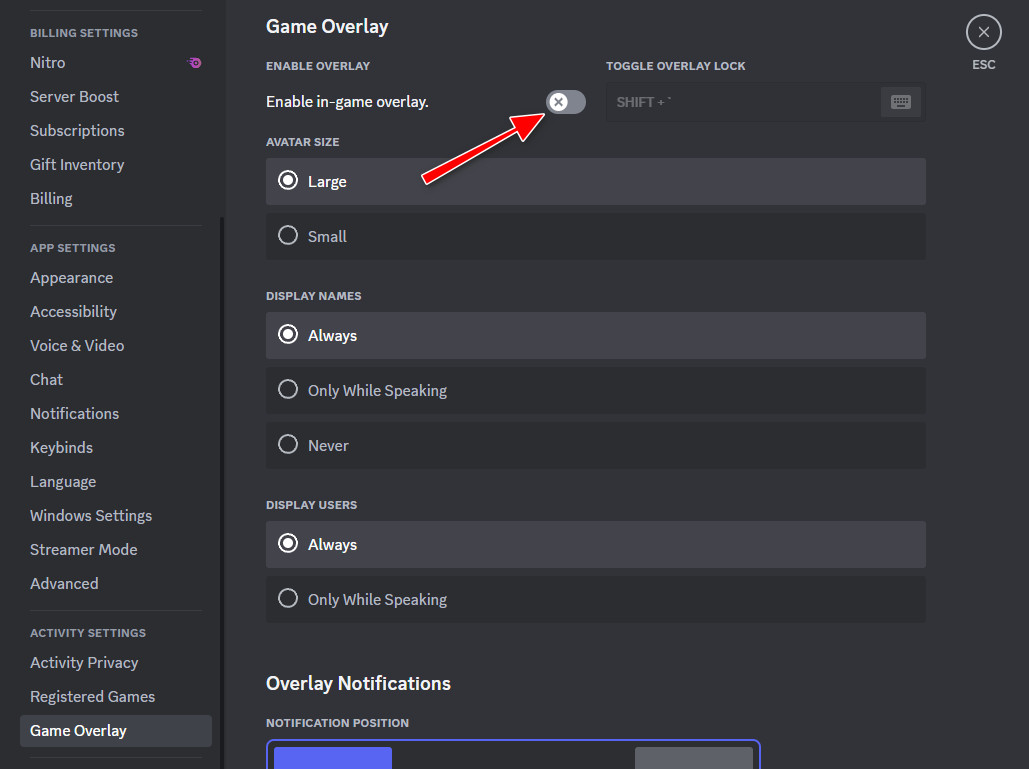The height and width of the screenshot is (769, 1029).
Task: Select Small avatar size
Action: pyautogui.click(x=289, y=236)
